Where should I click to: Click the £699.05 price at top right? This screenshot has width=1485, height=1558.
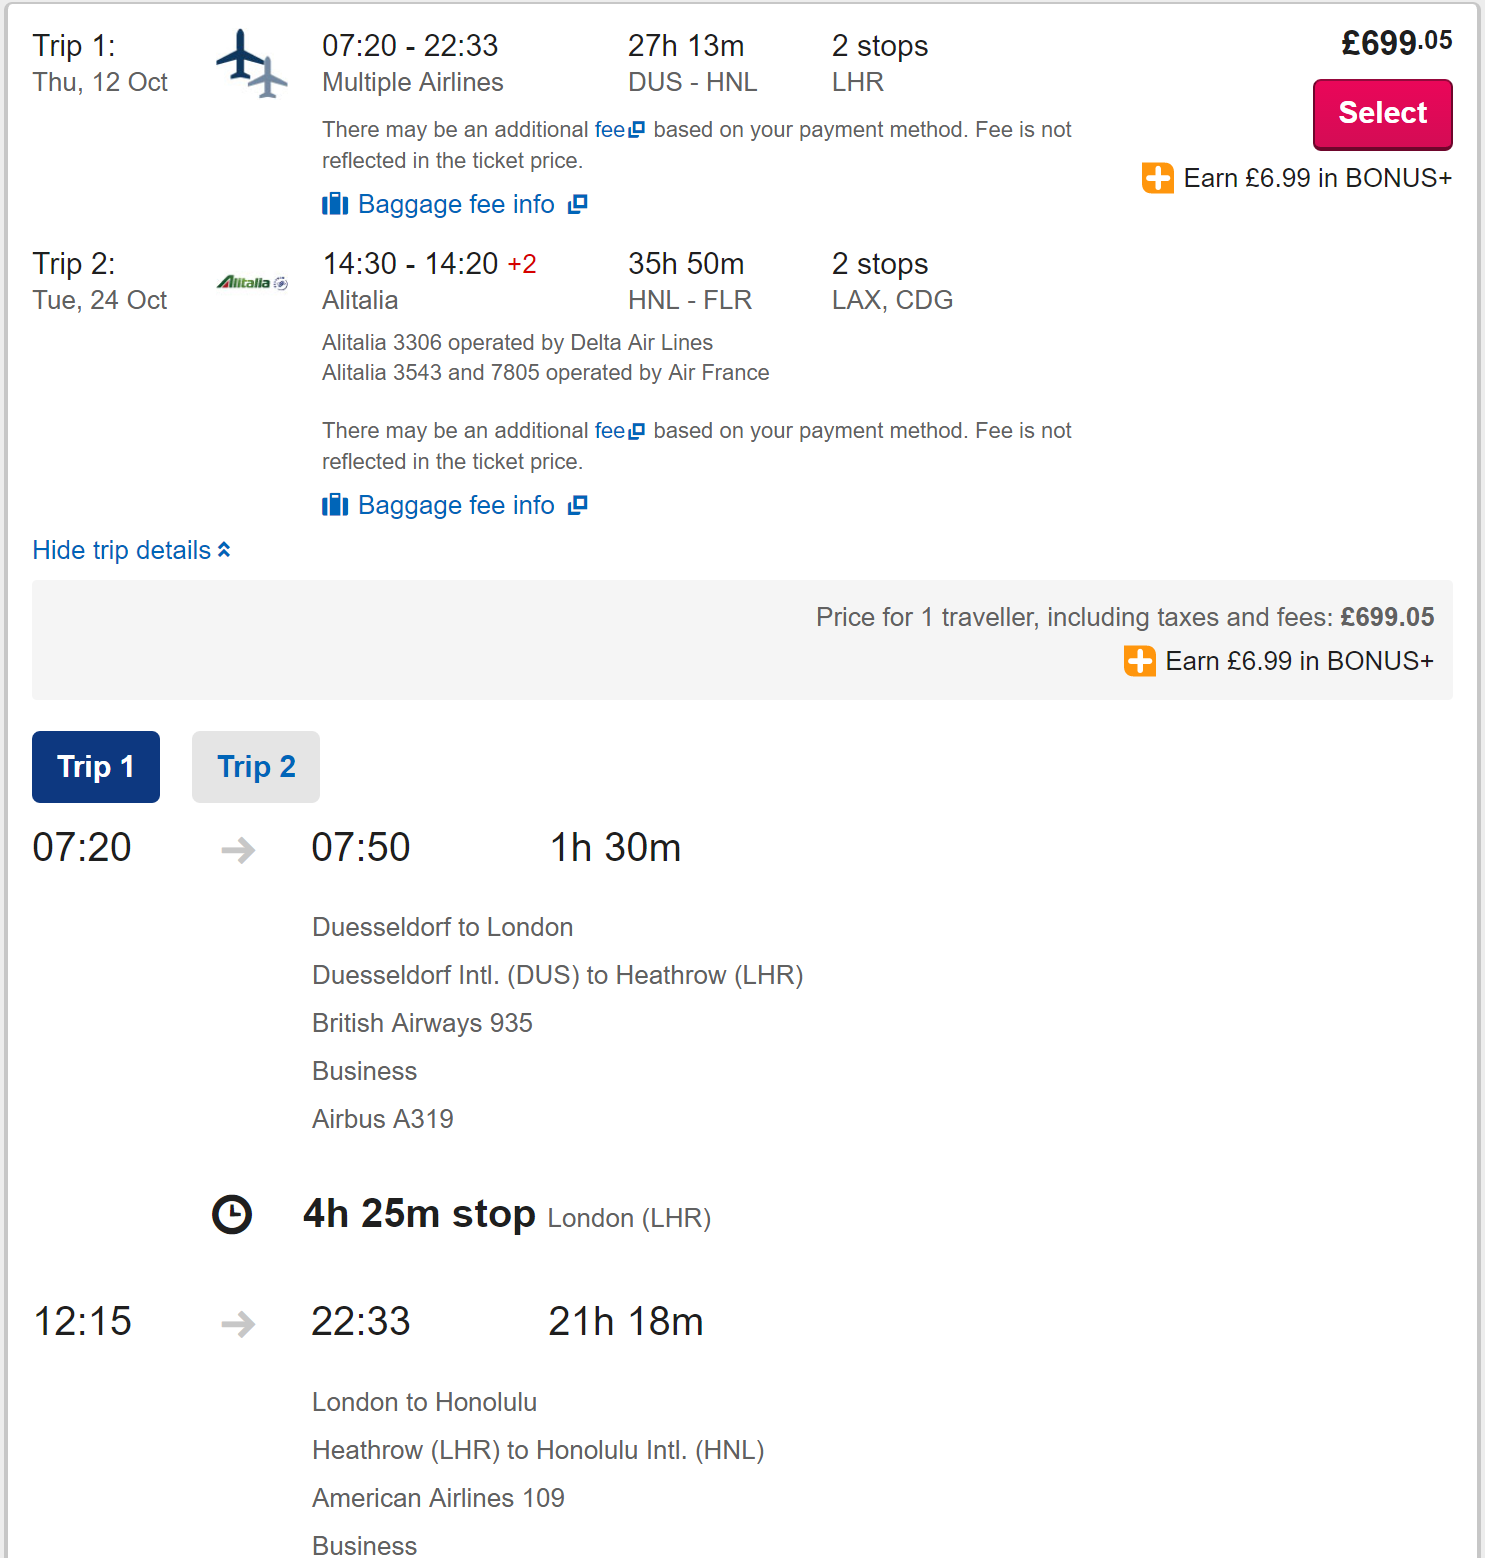coord(1396,43)
